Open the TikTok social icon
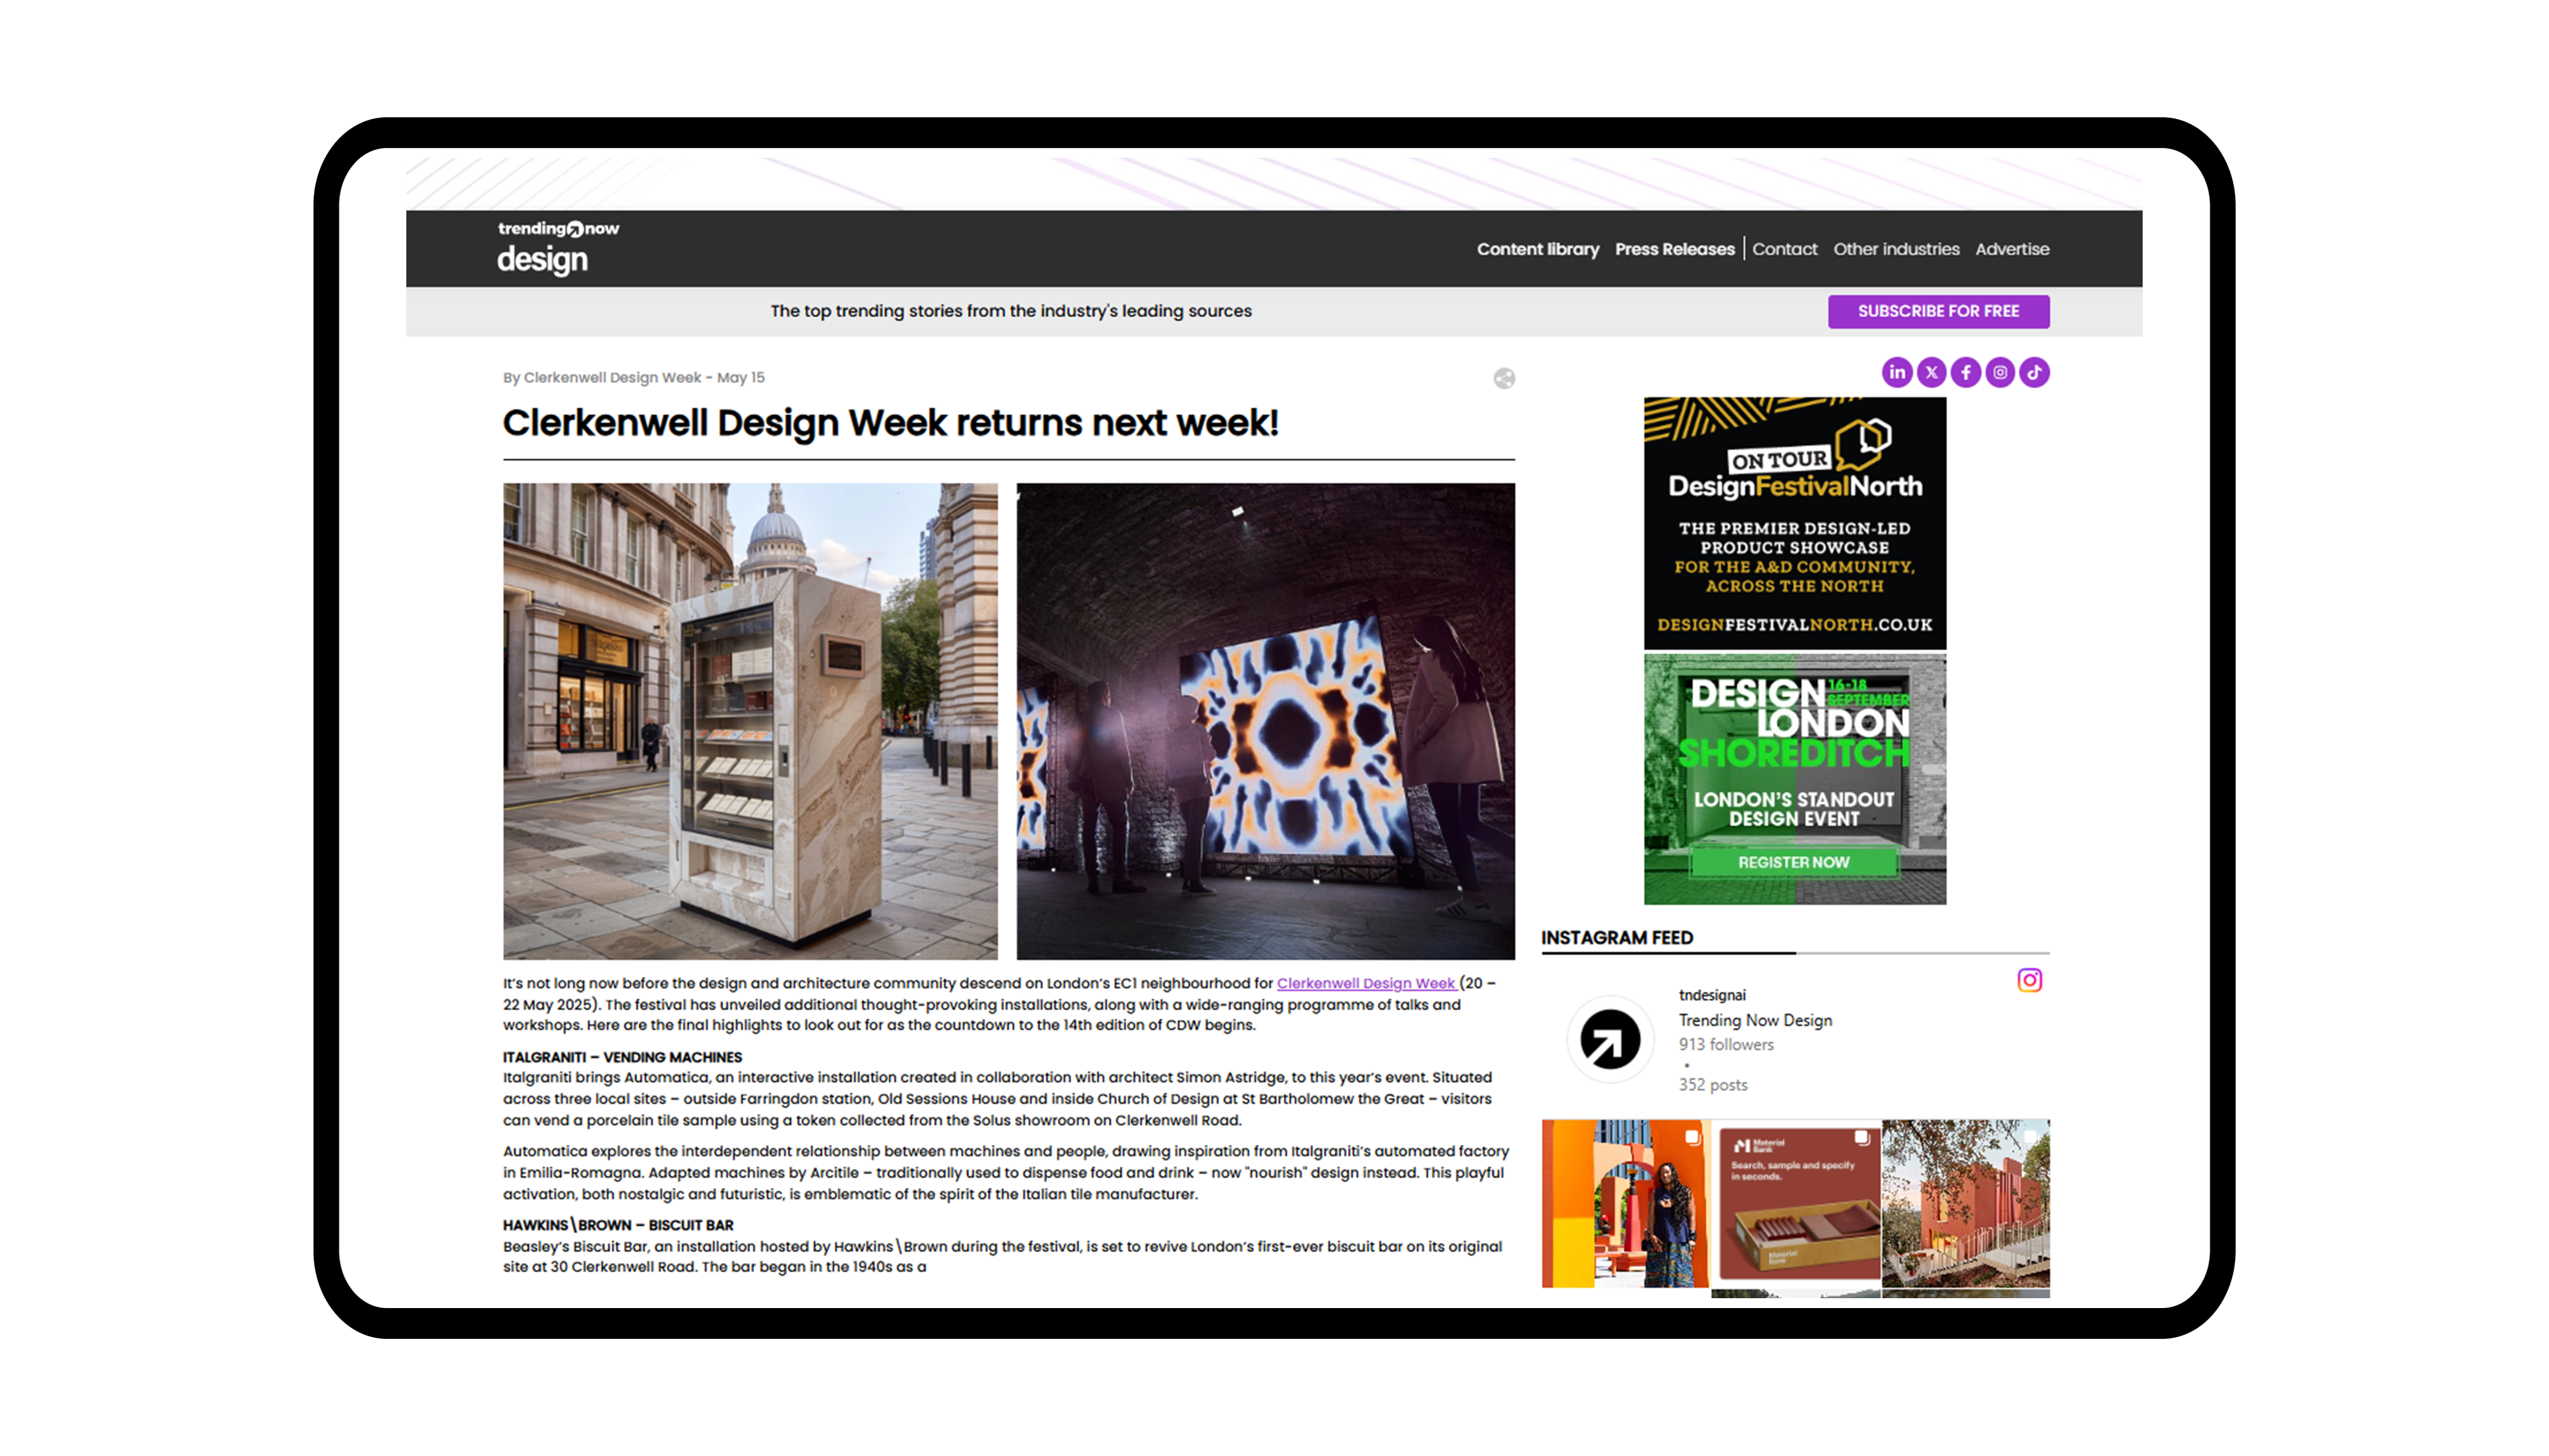The width and height of the screenshot is (2549, 1456). click(x=2033, y=372)
